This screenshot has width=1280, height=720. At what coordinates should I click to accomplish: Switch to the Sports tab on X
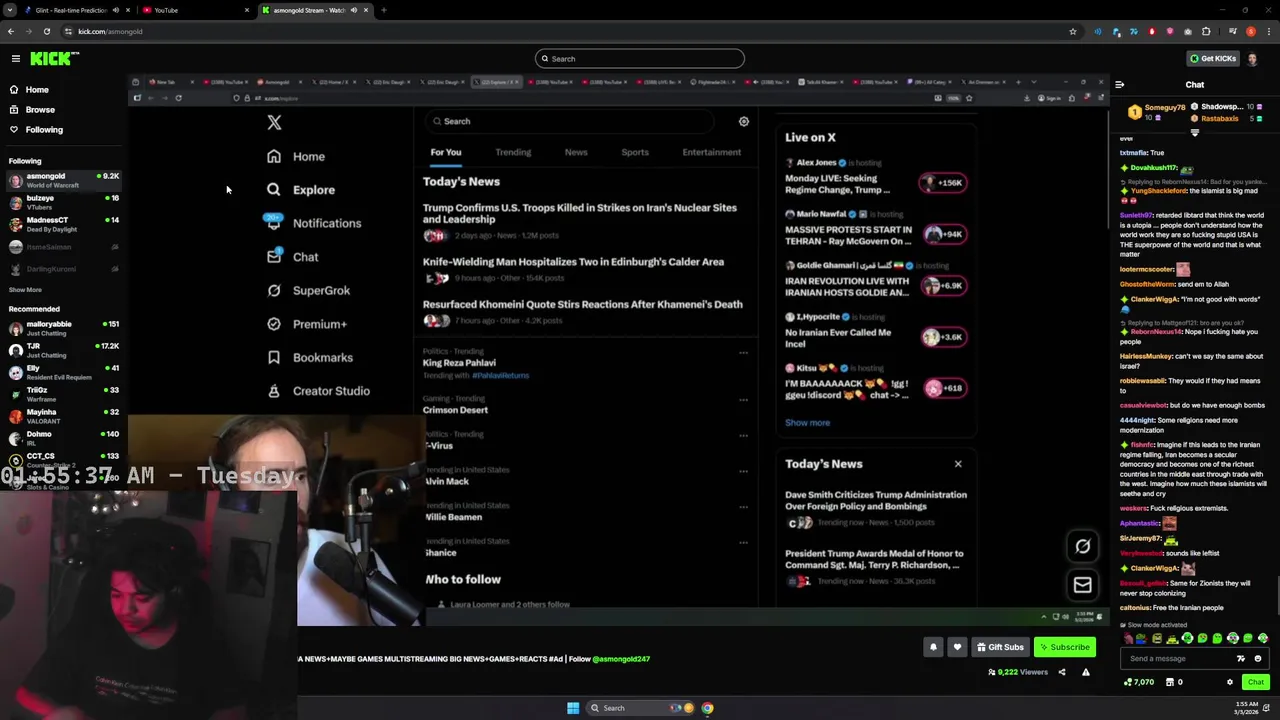click(x=635, y=152)
